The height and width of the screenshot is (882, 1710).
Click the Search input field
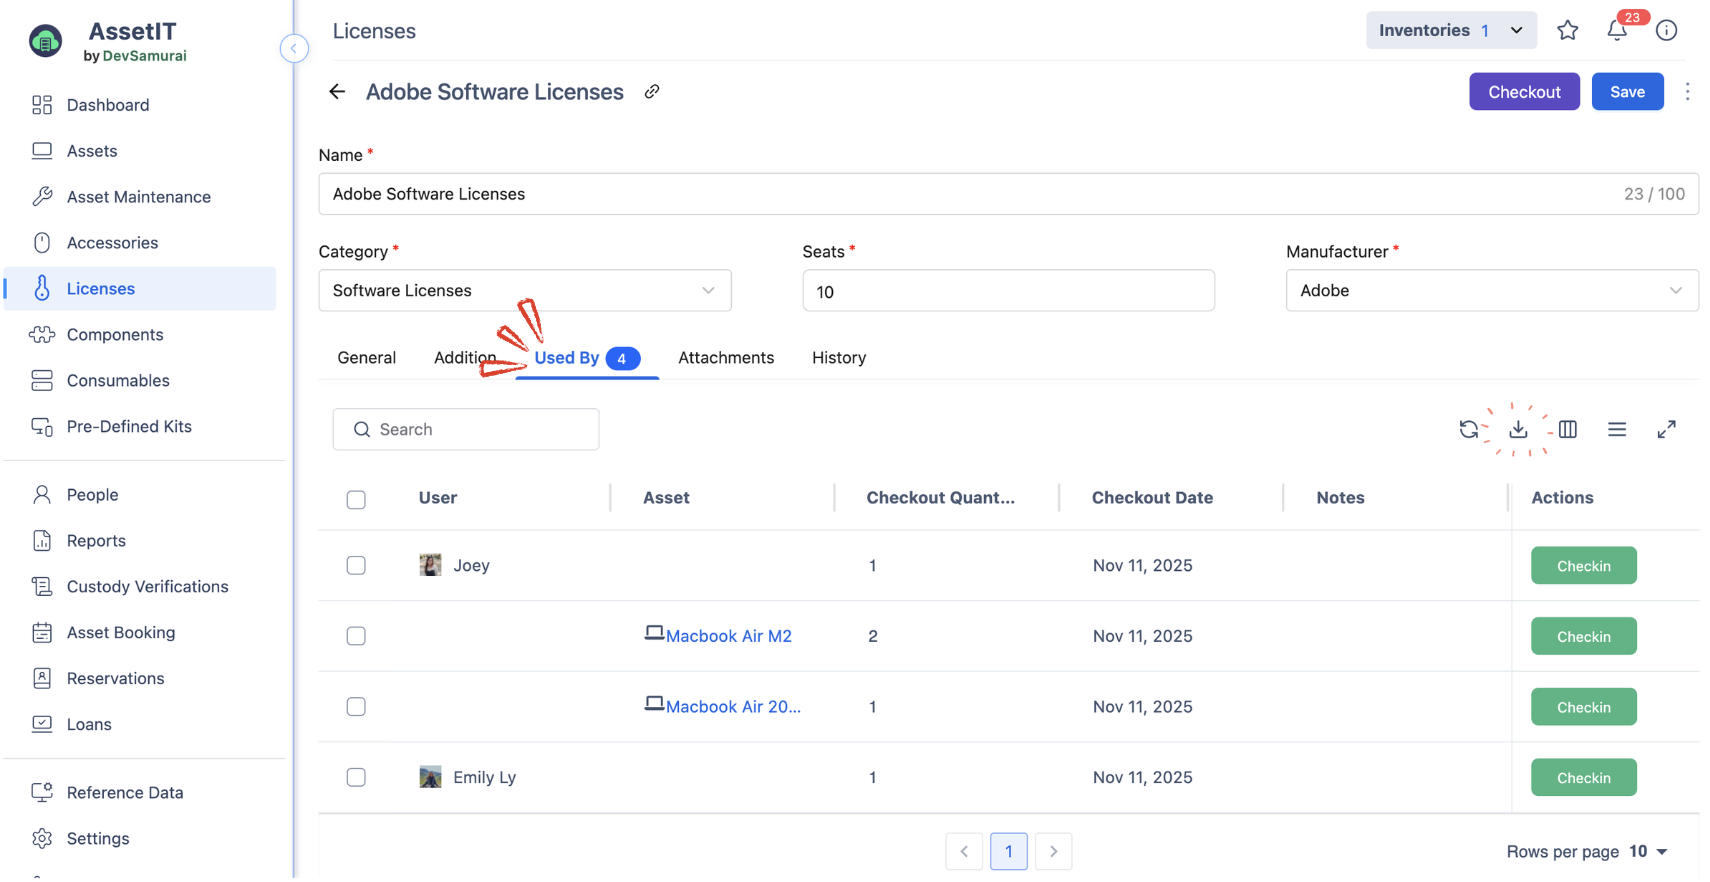[466, 430]
